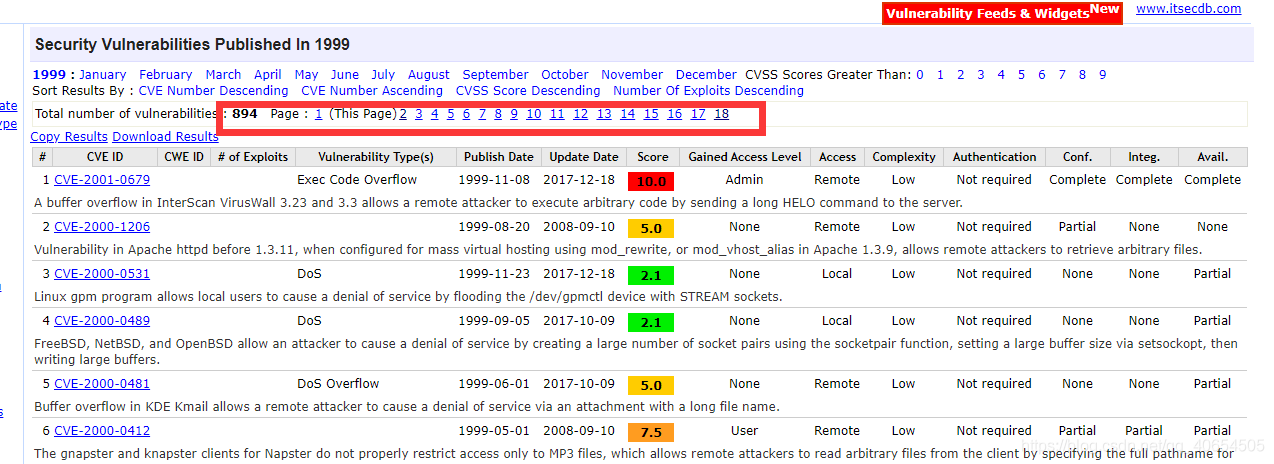Screen dimensions: 1274x464
Task: Go to results page 13
Action: coord(604,114)
